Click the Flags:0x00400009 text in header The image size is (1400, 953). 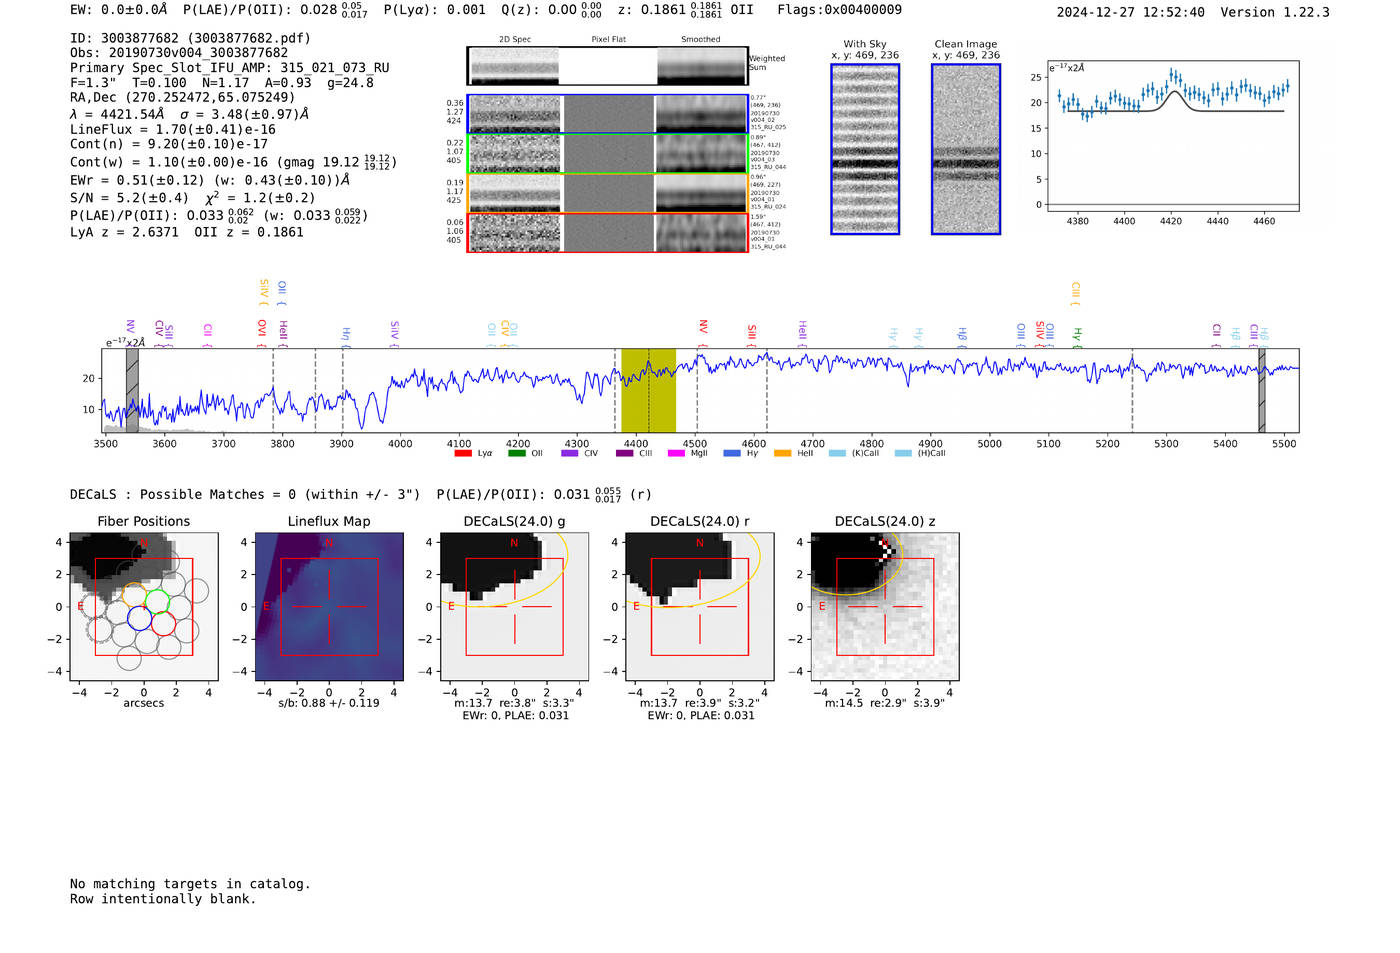[839, 10]
